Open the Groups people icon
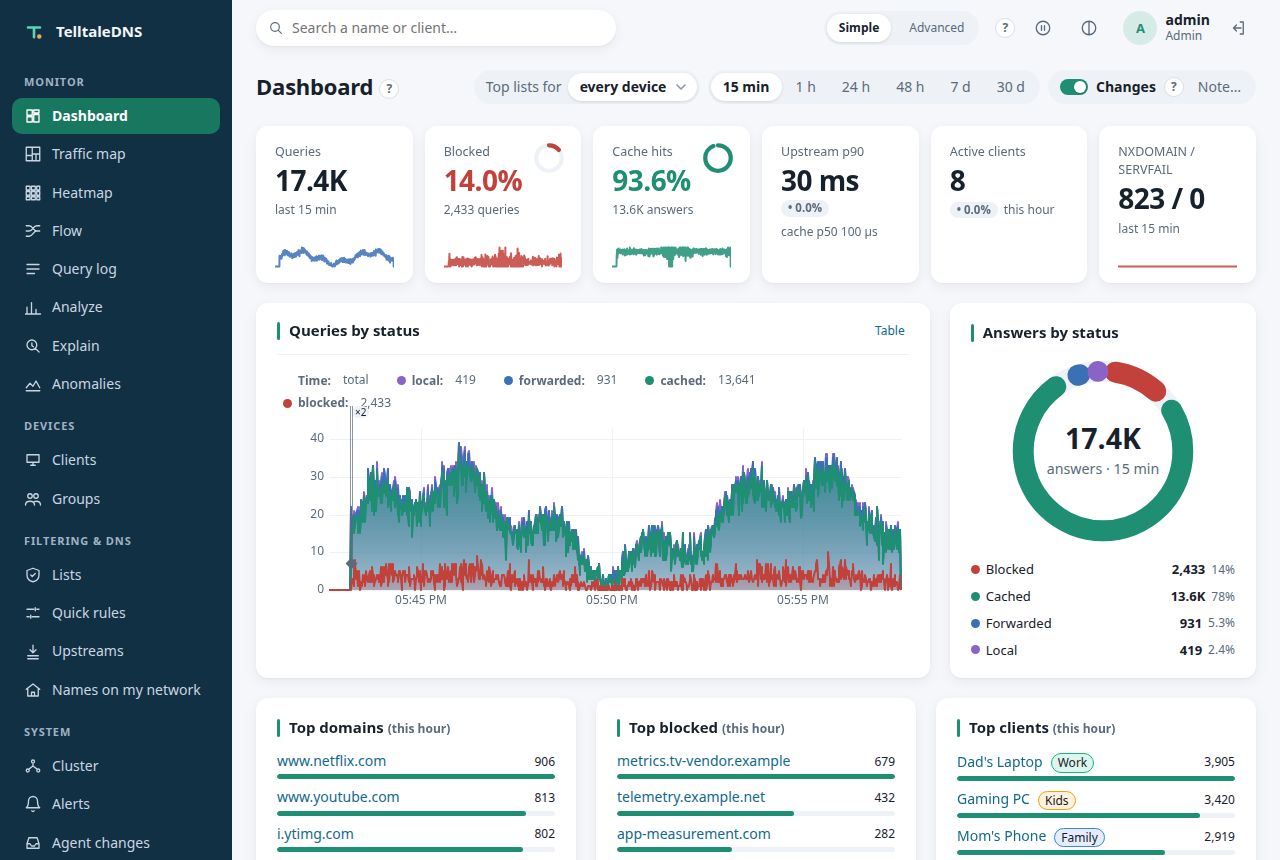The height and width of the screenshot is (860, 1280). [33, 499]
